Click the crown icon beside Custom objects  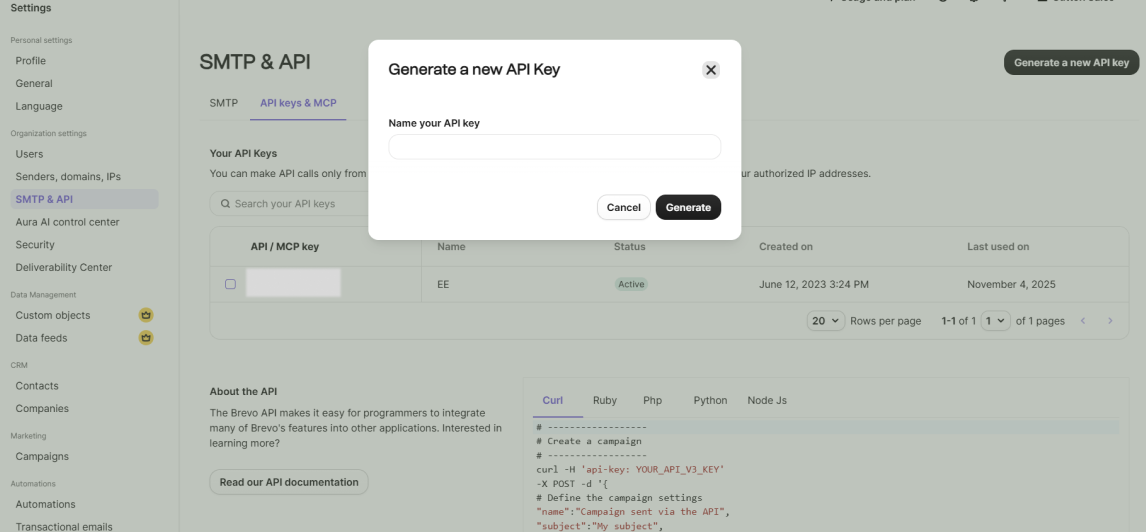146,315
